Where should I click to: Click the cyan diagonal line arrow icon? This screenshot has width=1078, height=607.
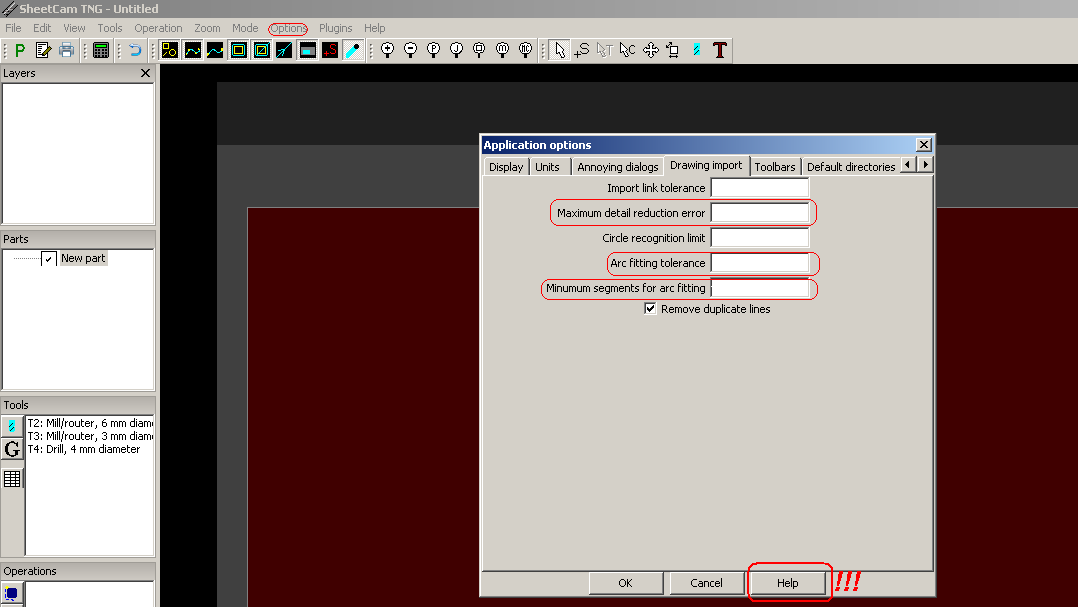(284, 50)
